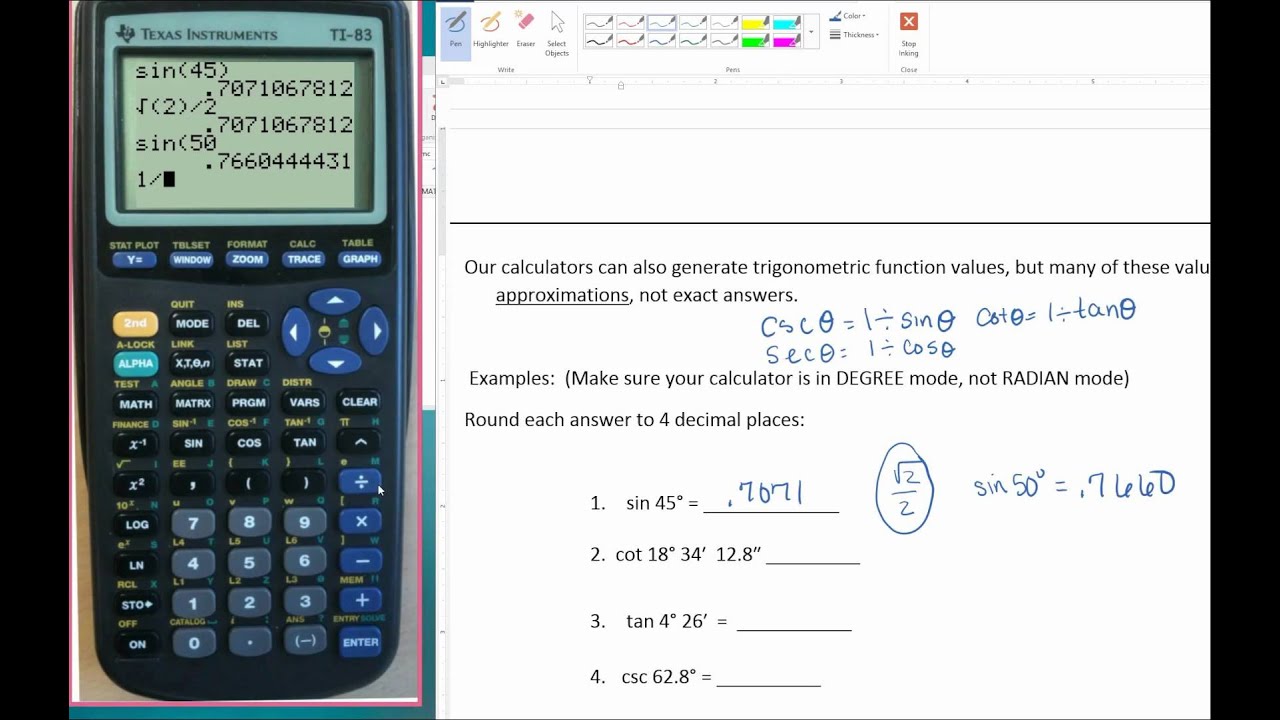Screen dimensions: 1280x720
Task: Click the calculator ENTER key
Action: coord(361,642)
